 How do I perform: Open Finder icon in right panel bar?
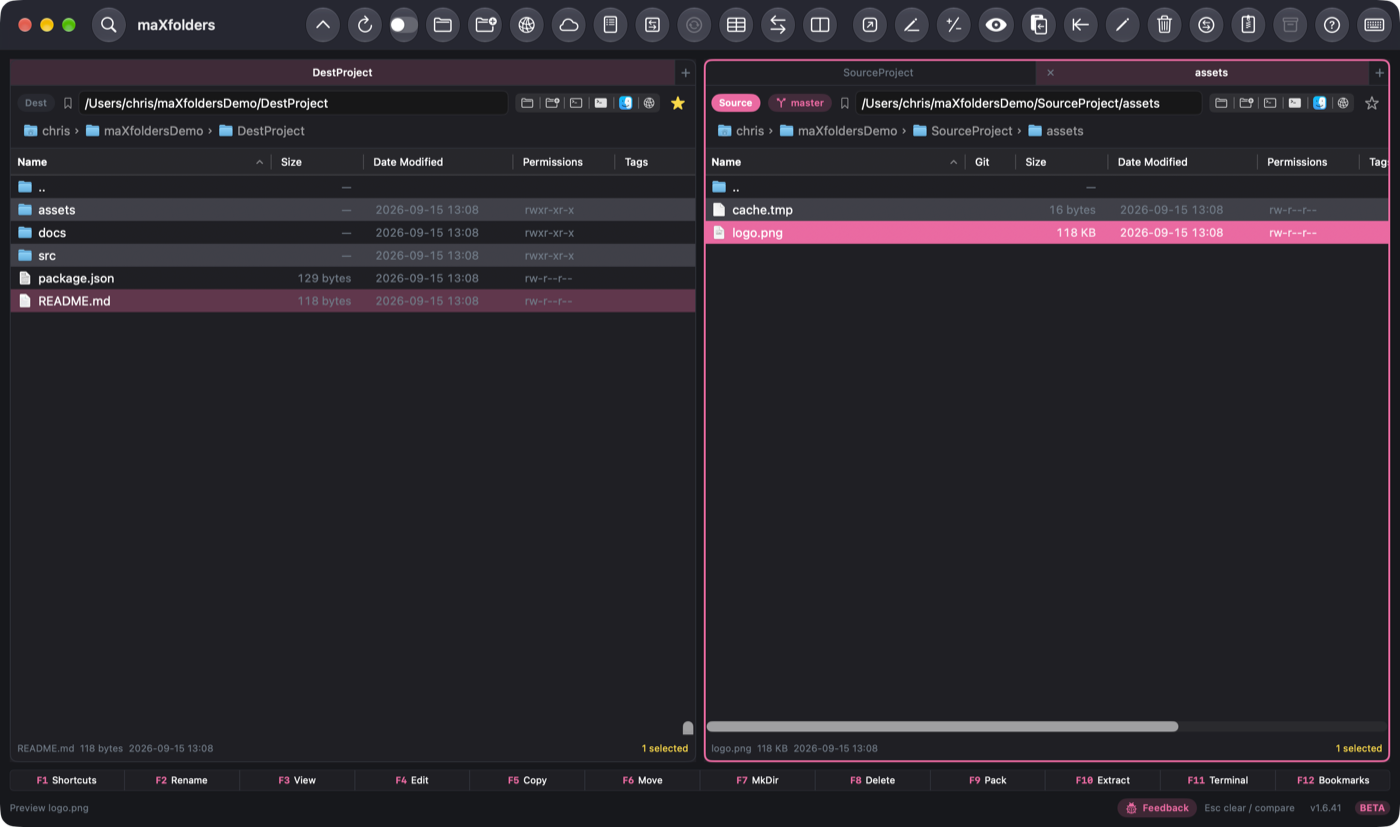tap(1320, 103)
